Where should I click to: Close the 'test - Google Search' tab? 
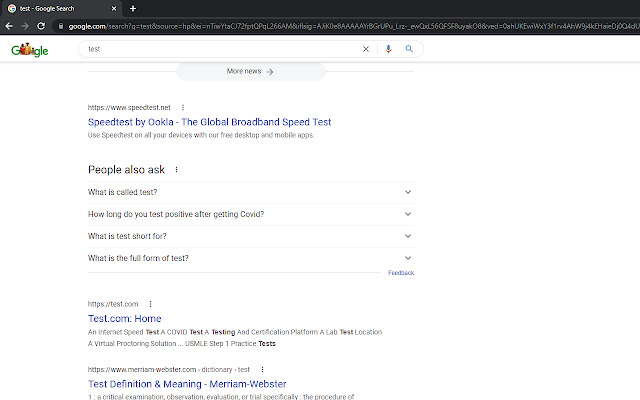(114, 9)
